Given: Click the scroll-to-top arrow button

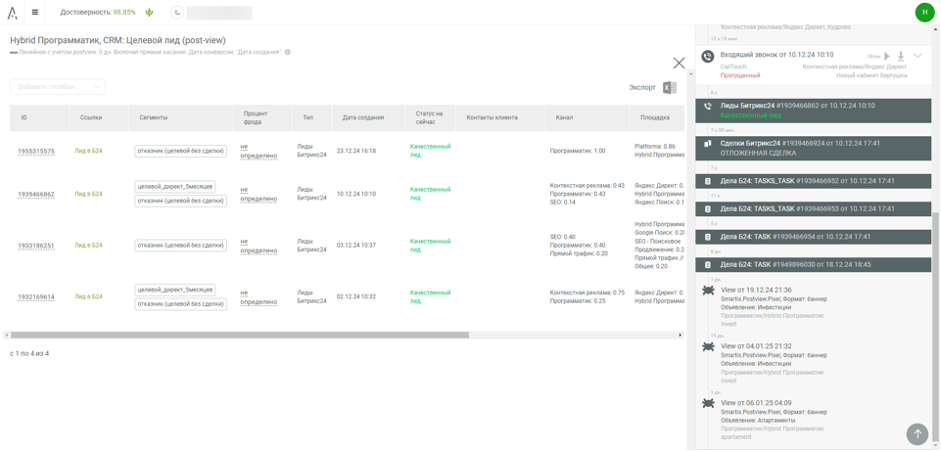Looking at the screenshot, I should coord(916,433).
